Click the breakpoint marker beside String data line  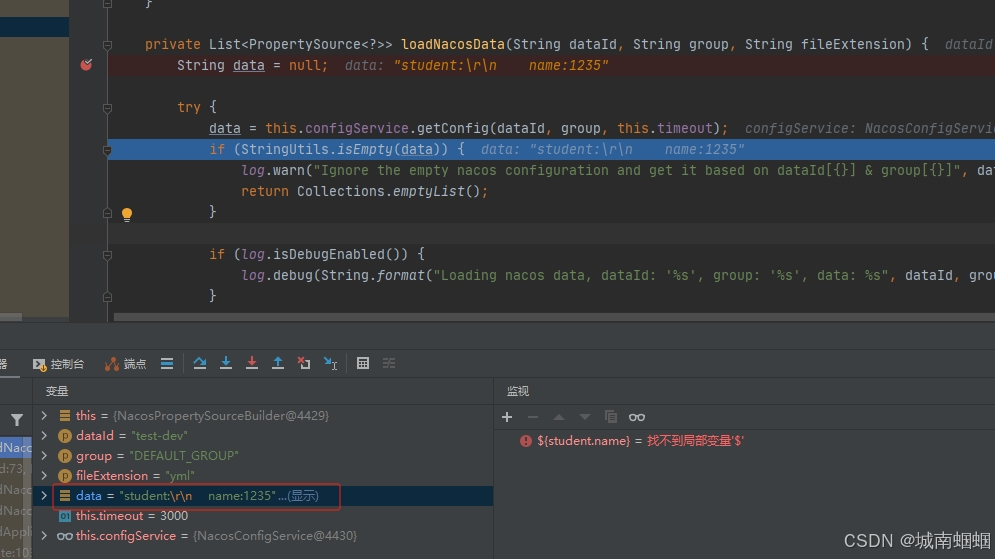(86, 65)
